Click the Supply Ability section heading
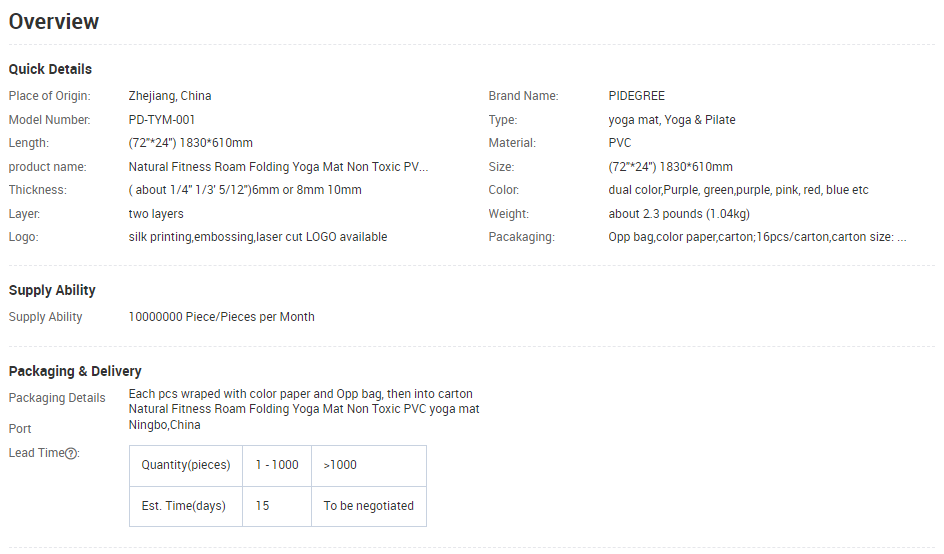 tap(52, 290)
